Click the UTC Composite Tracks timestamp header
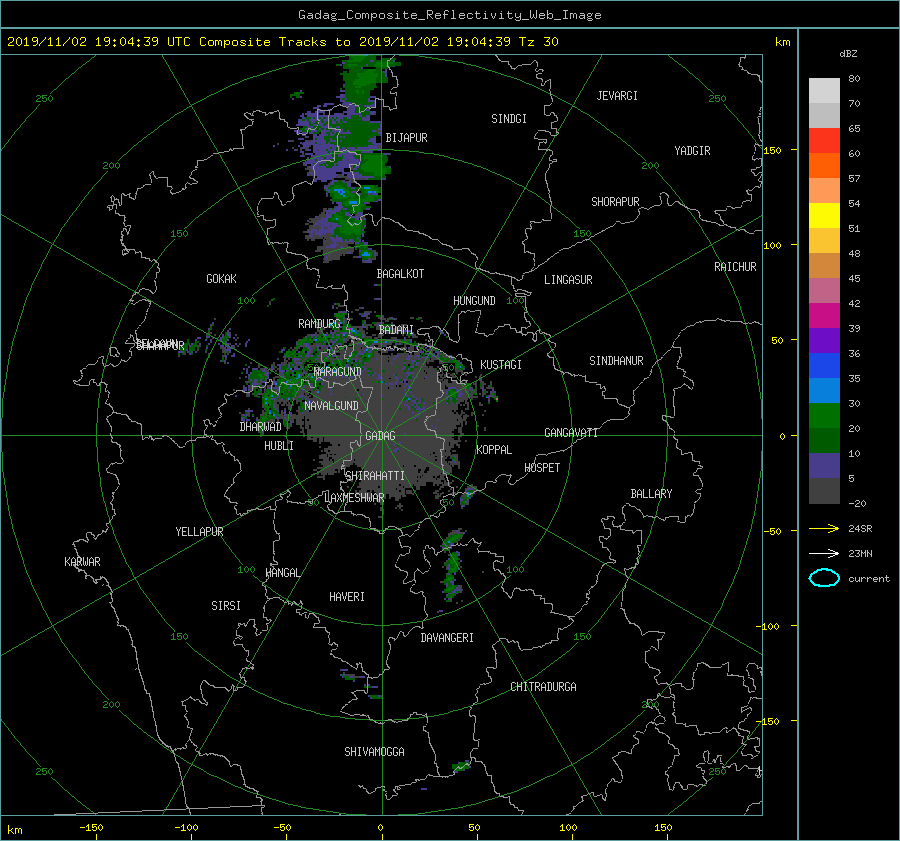The width and height of the screenshot is (900, 841). tap(283, 42)
